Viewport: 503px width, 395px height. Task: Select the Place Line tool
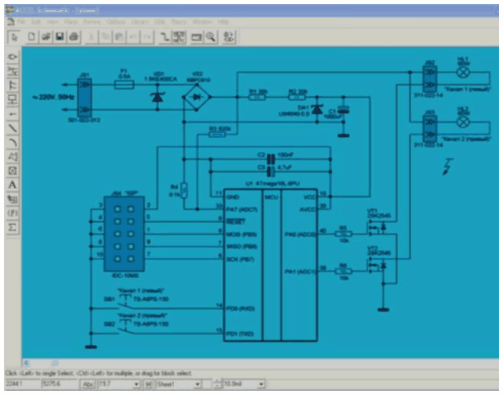pos(13,128)
